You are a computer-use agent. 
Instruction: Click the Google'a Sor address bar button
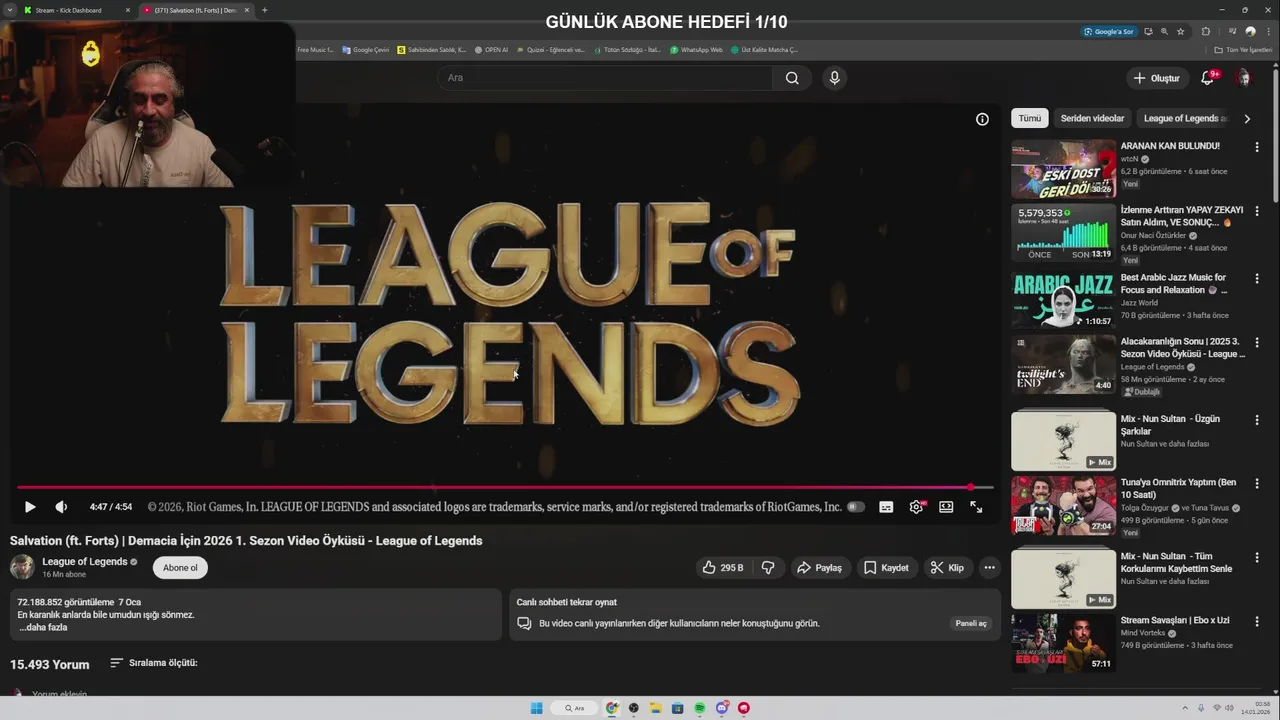coord(1109,31)
